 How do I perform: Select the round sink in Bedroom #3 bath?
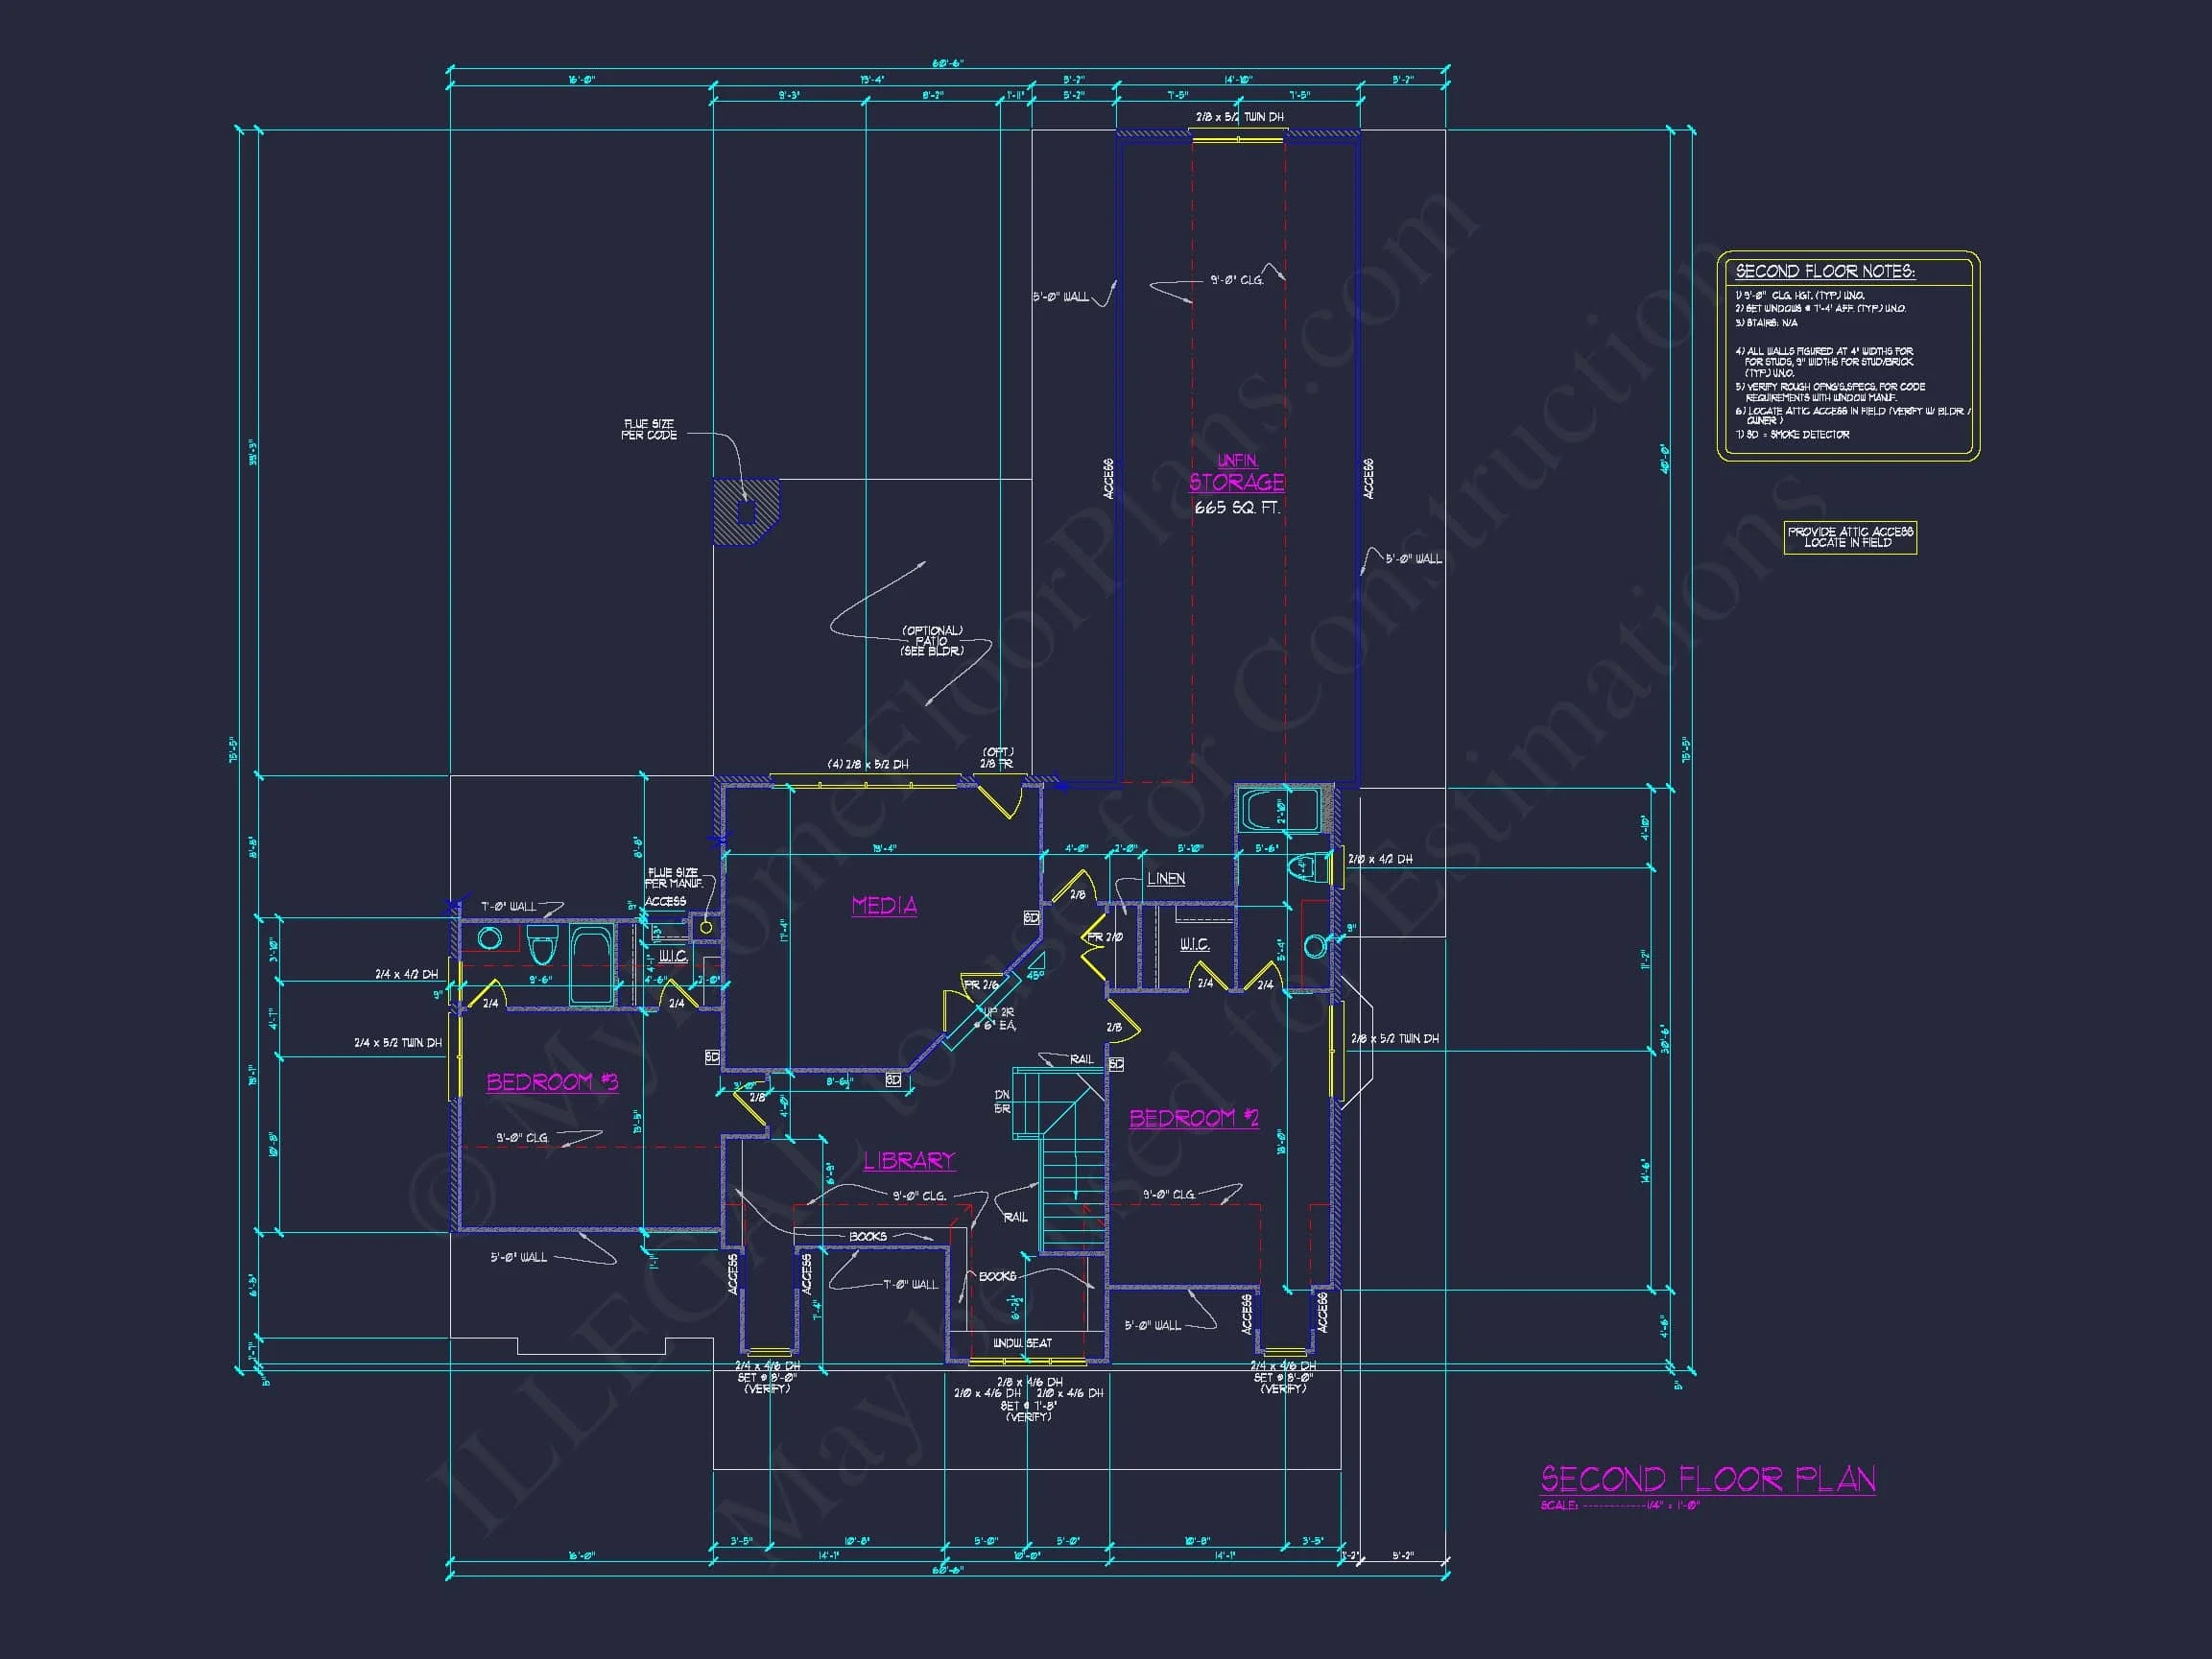point(489,938)
